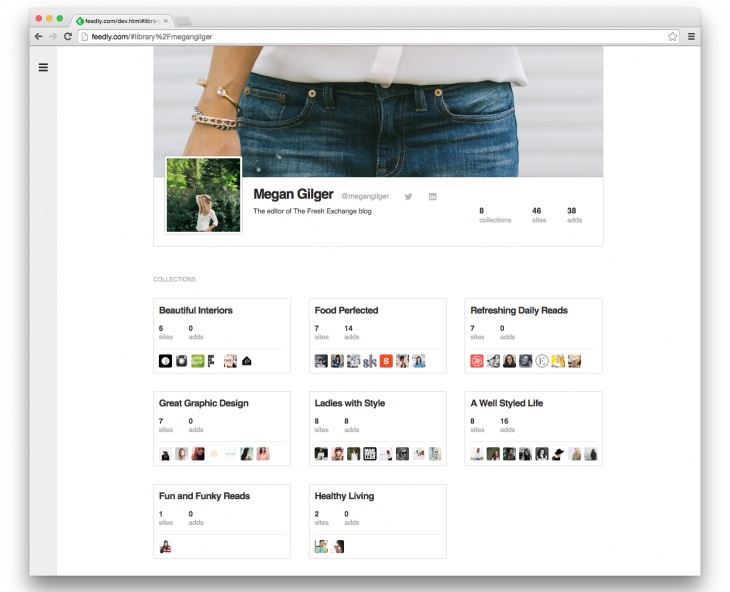Open the Beautiful Interiors collection
The width and height of the screenshot is (730, 592).
pos(196,310)
